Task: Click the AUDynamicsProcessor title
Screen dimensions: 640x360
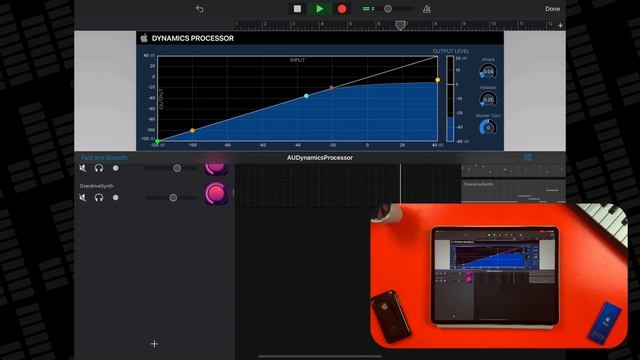Action: pyautogui.click(x=320, y=158)
